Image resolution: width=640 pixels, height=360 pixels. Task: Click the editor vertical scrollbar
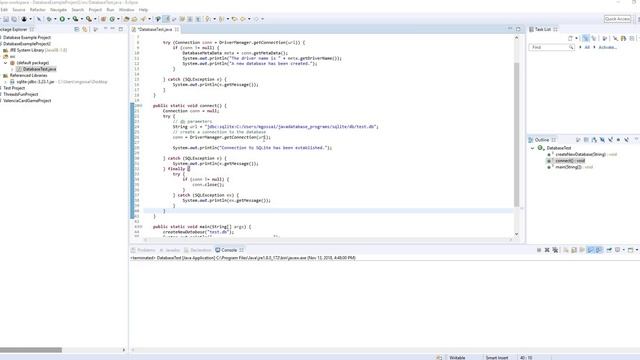516,135
